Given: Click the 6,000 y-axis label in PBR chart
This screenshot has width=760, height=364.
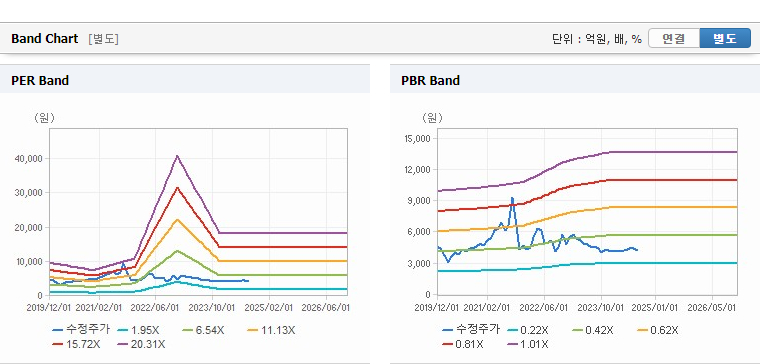Looking at the screenshot, I should pos(420,232).
